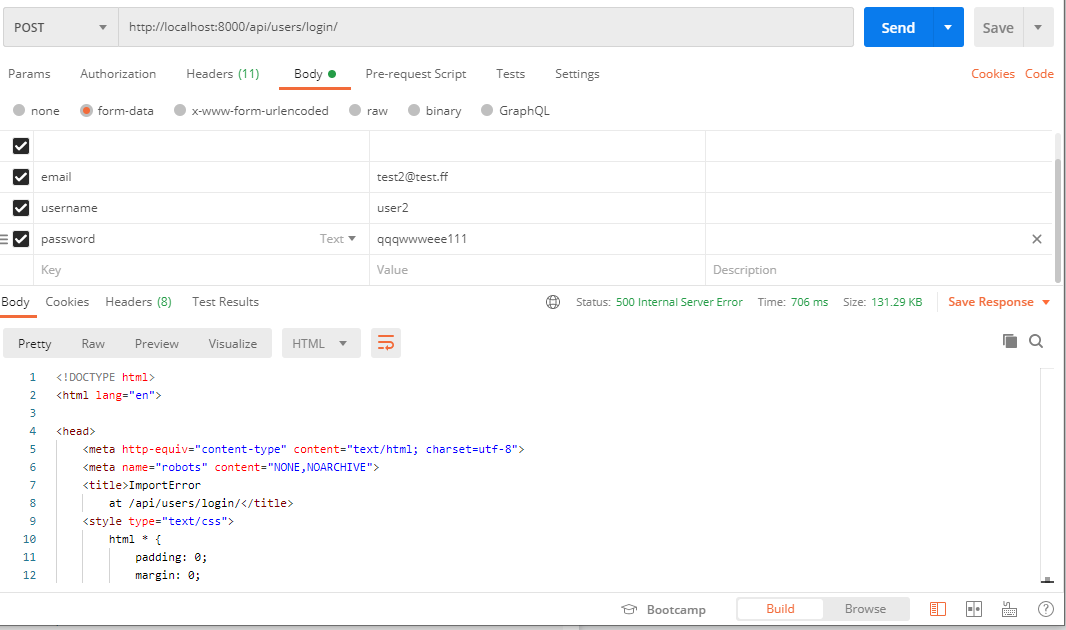This screenshot has height=630, width=1066.
Task: Open Bootcamp from the bottom bar
Action: pos(664,610)
